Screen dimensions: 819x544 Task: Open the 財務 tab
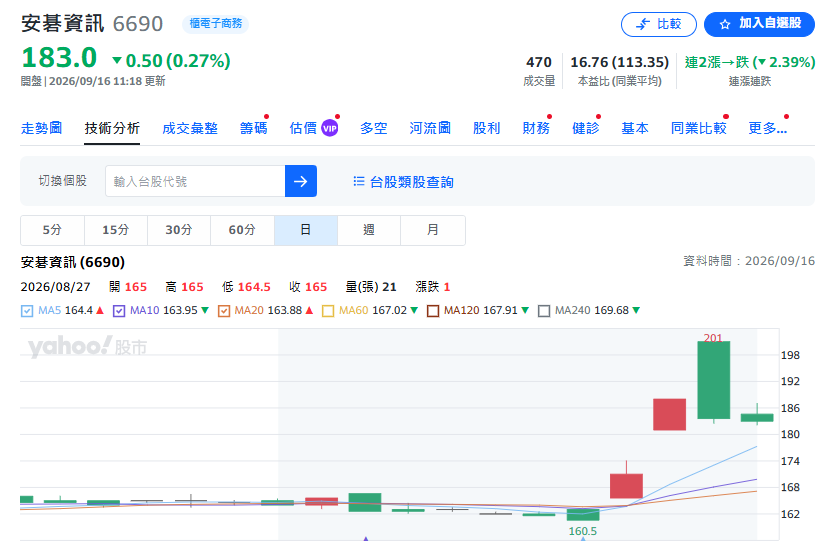(536, 128)
